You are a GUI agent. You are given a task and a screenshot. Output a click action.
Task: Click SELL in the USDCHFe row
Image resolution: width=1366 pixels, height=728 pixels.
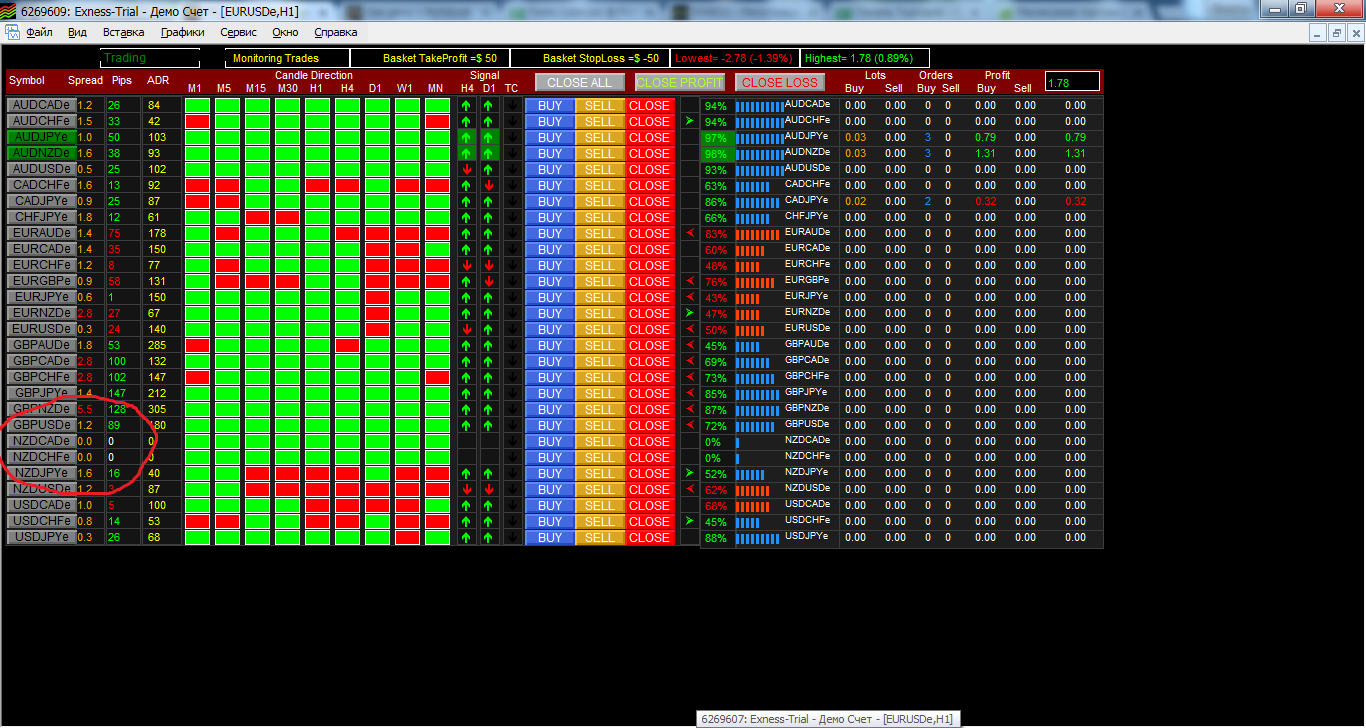point(600,521)
